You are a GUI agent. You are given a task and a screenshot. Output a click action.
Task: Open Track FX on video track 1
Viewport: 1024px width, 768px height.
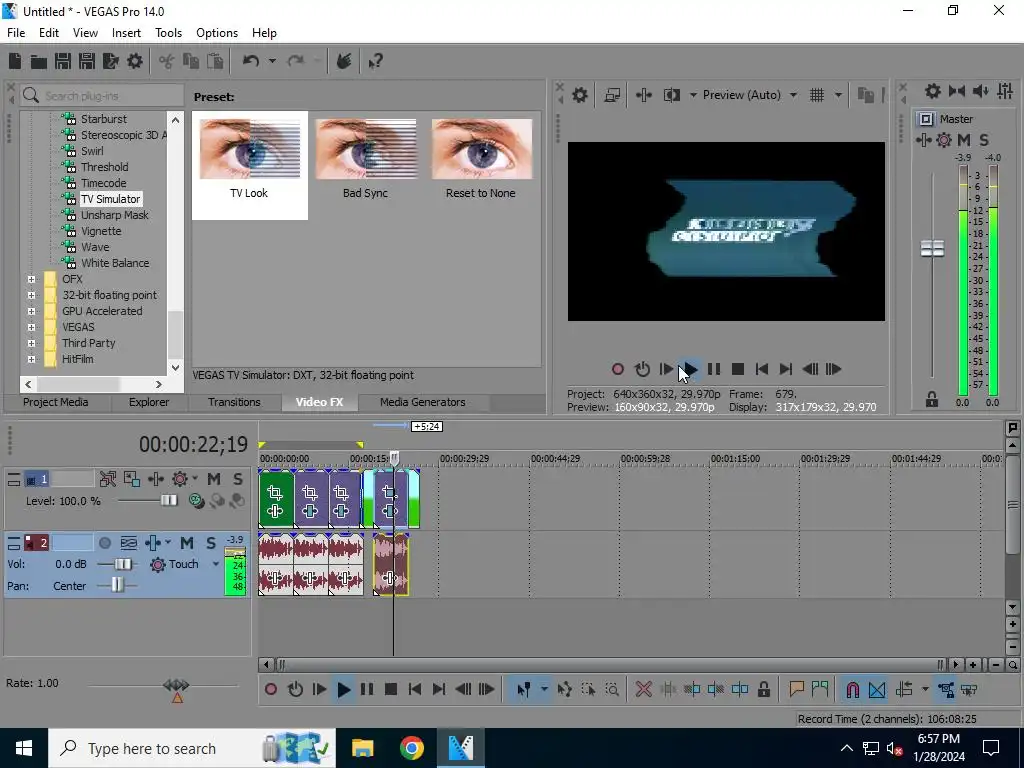coord(155,479)
